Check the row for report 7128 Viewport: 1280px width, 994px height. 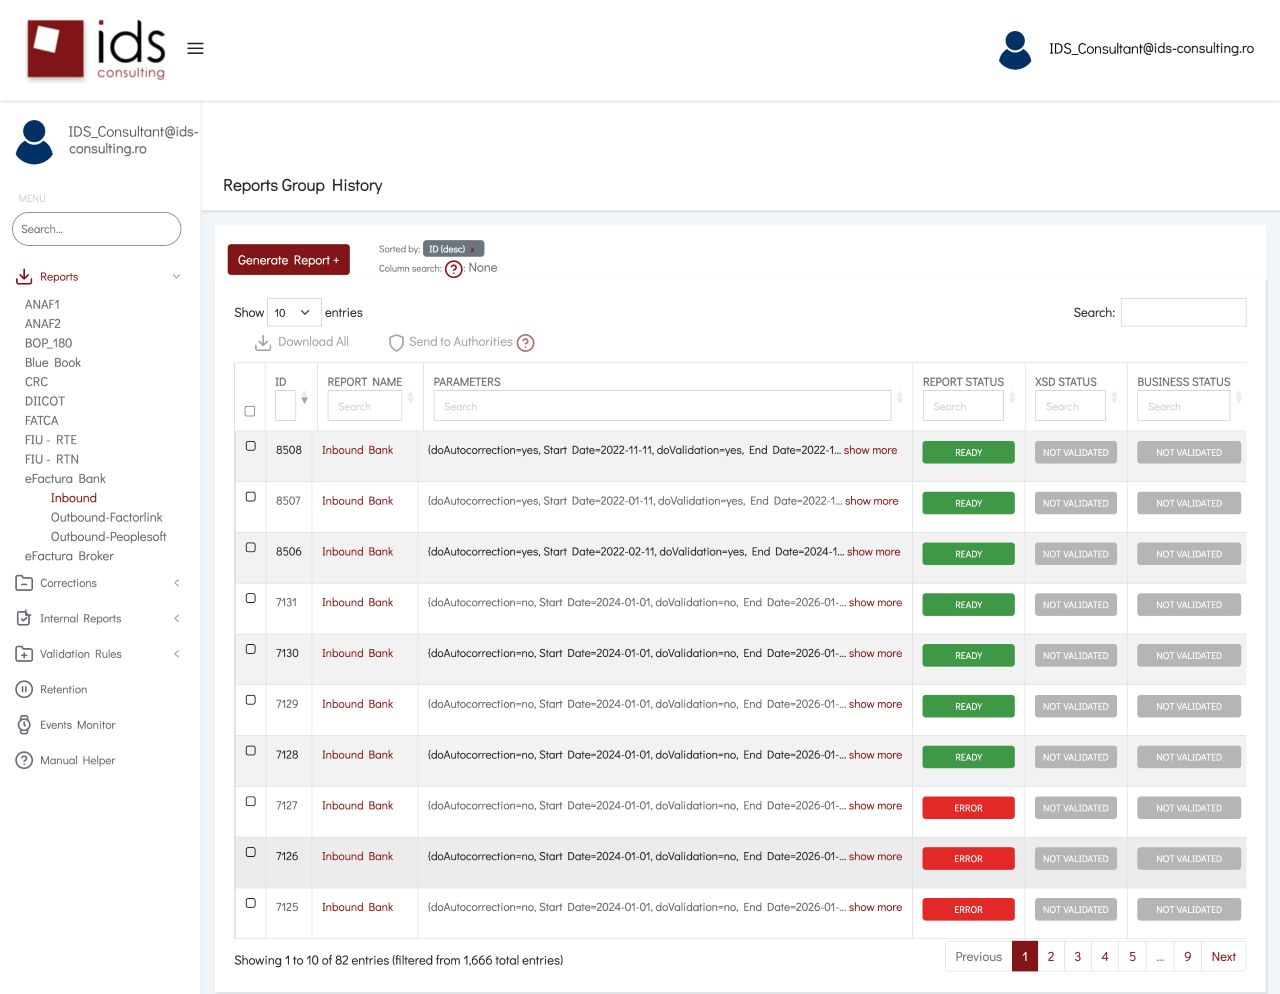click(x=251, y=751)
